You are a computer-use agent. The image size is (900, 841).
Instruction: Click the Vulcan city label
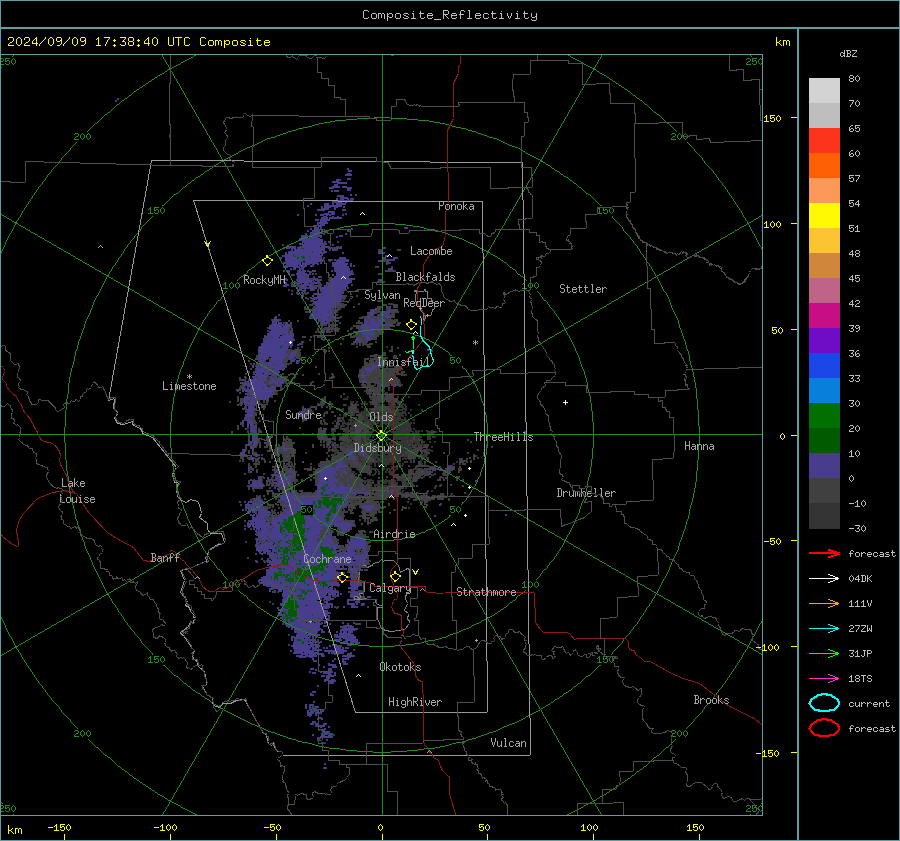(509, 743)
